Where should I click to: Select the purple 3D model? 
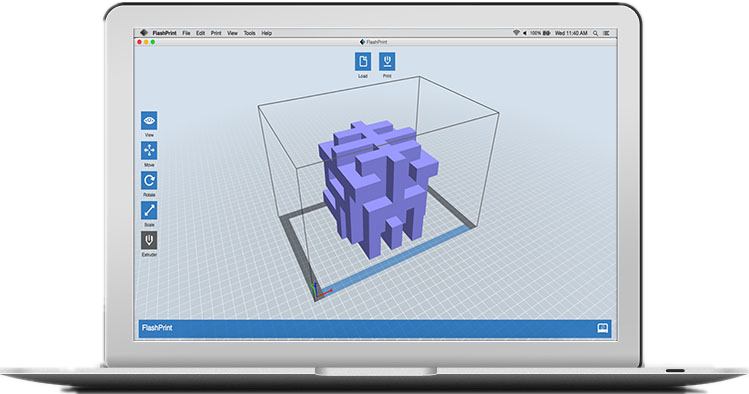click(377, 187)
